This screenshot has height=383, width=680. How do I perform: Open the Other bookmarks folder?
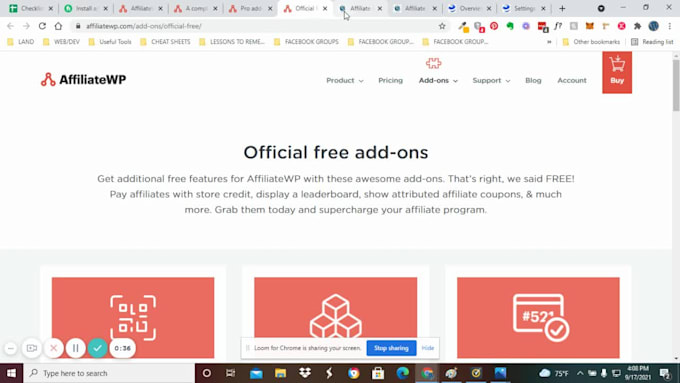tap(591, 42)
